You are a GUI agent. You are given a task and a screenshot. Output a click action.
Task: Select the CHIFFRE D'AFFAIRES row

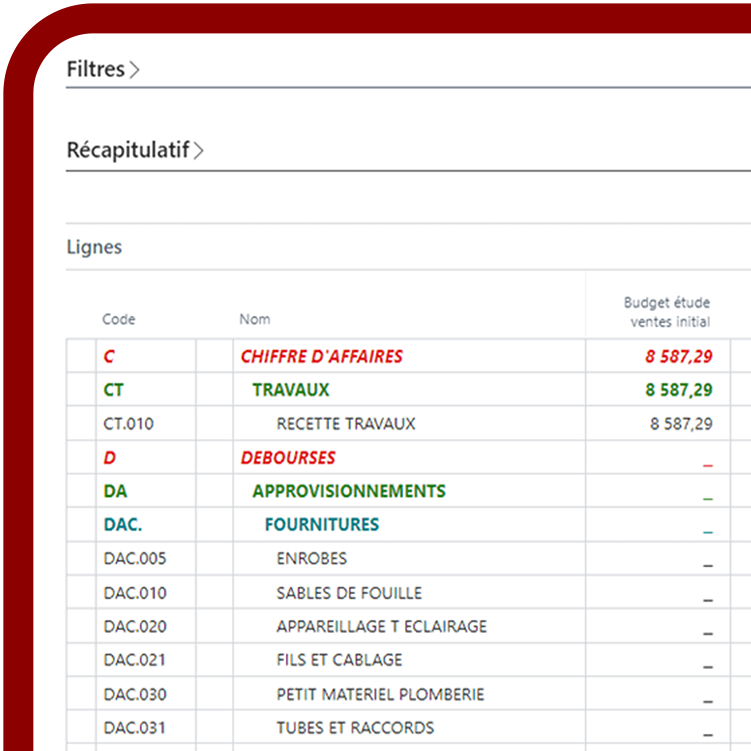click(x=321, y=356)
